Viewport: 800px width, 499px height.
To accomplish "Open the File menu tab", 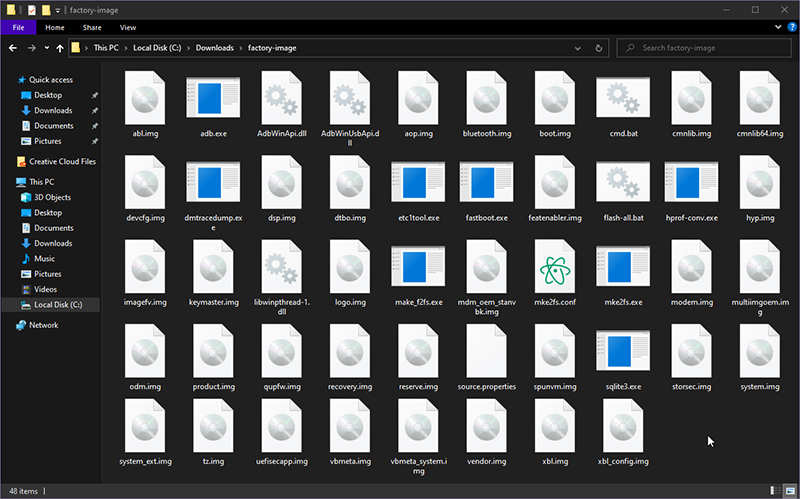I will coord(18,28).
